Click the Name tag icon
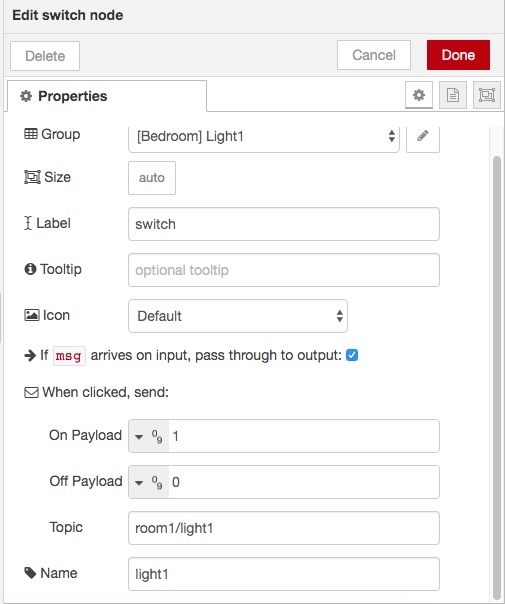 click(30, 573)
